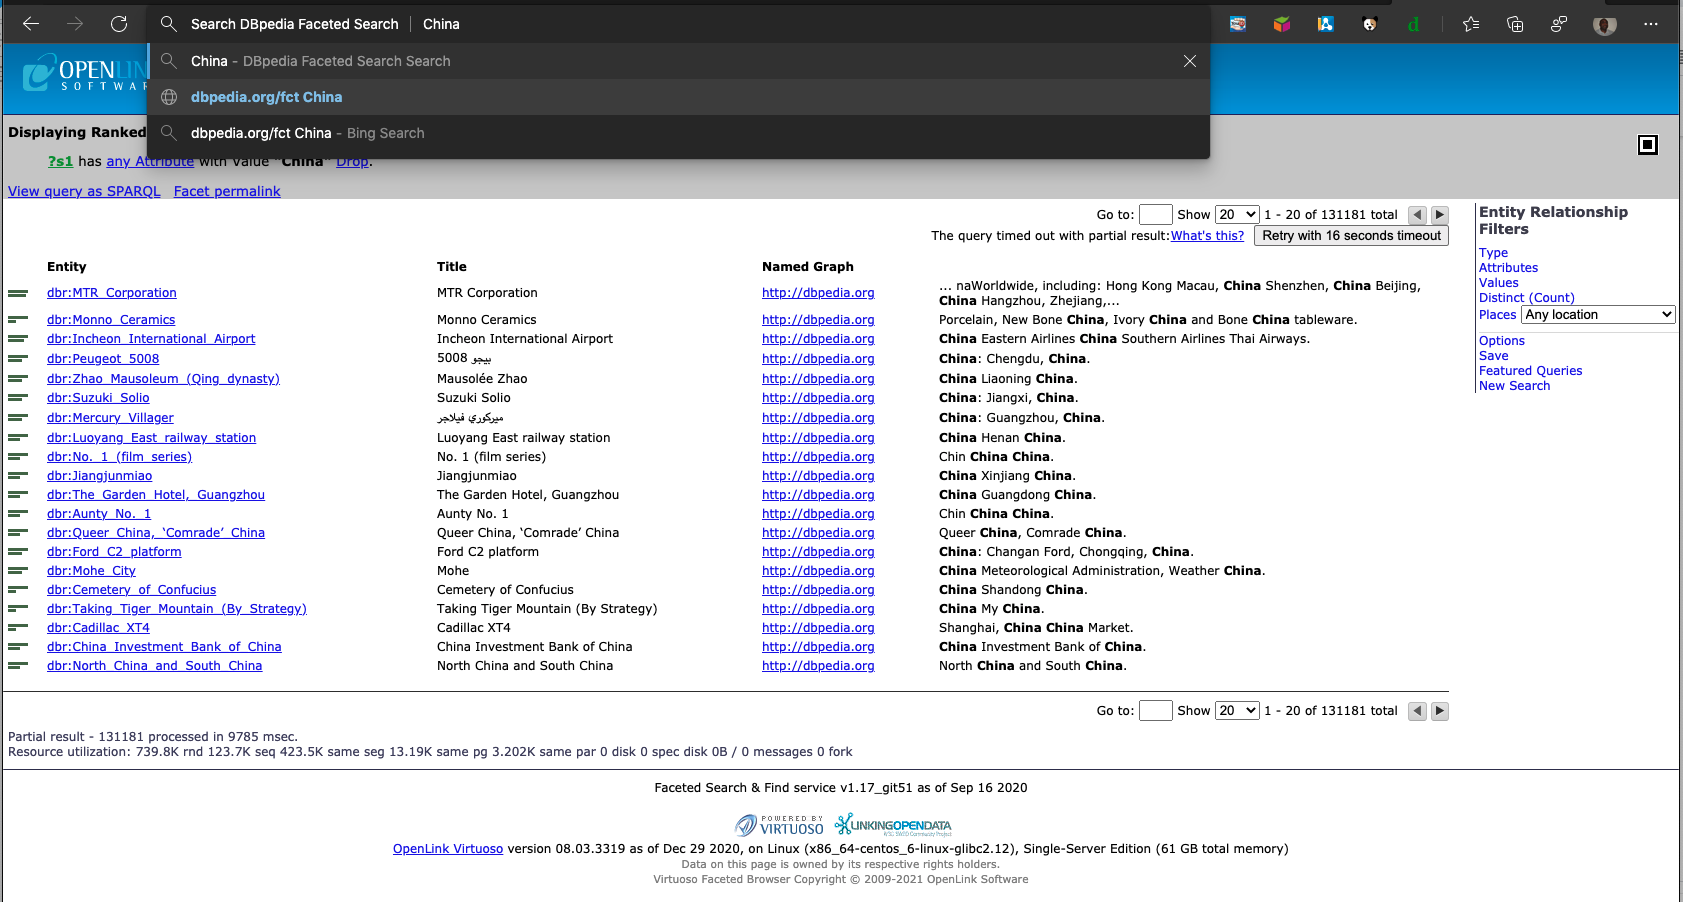Open the OpenLink Virtuoso footer link
1683x902 pixels.
pyautogui.click(x=448, y=849)
